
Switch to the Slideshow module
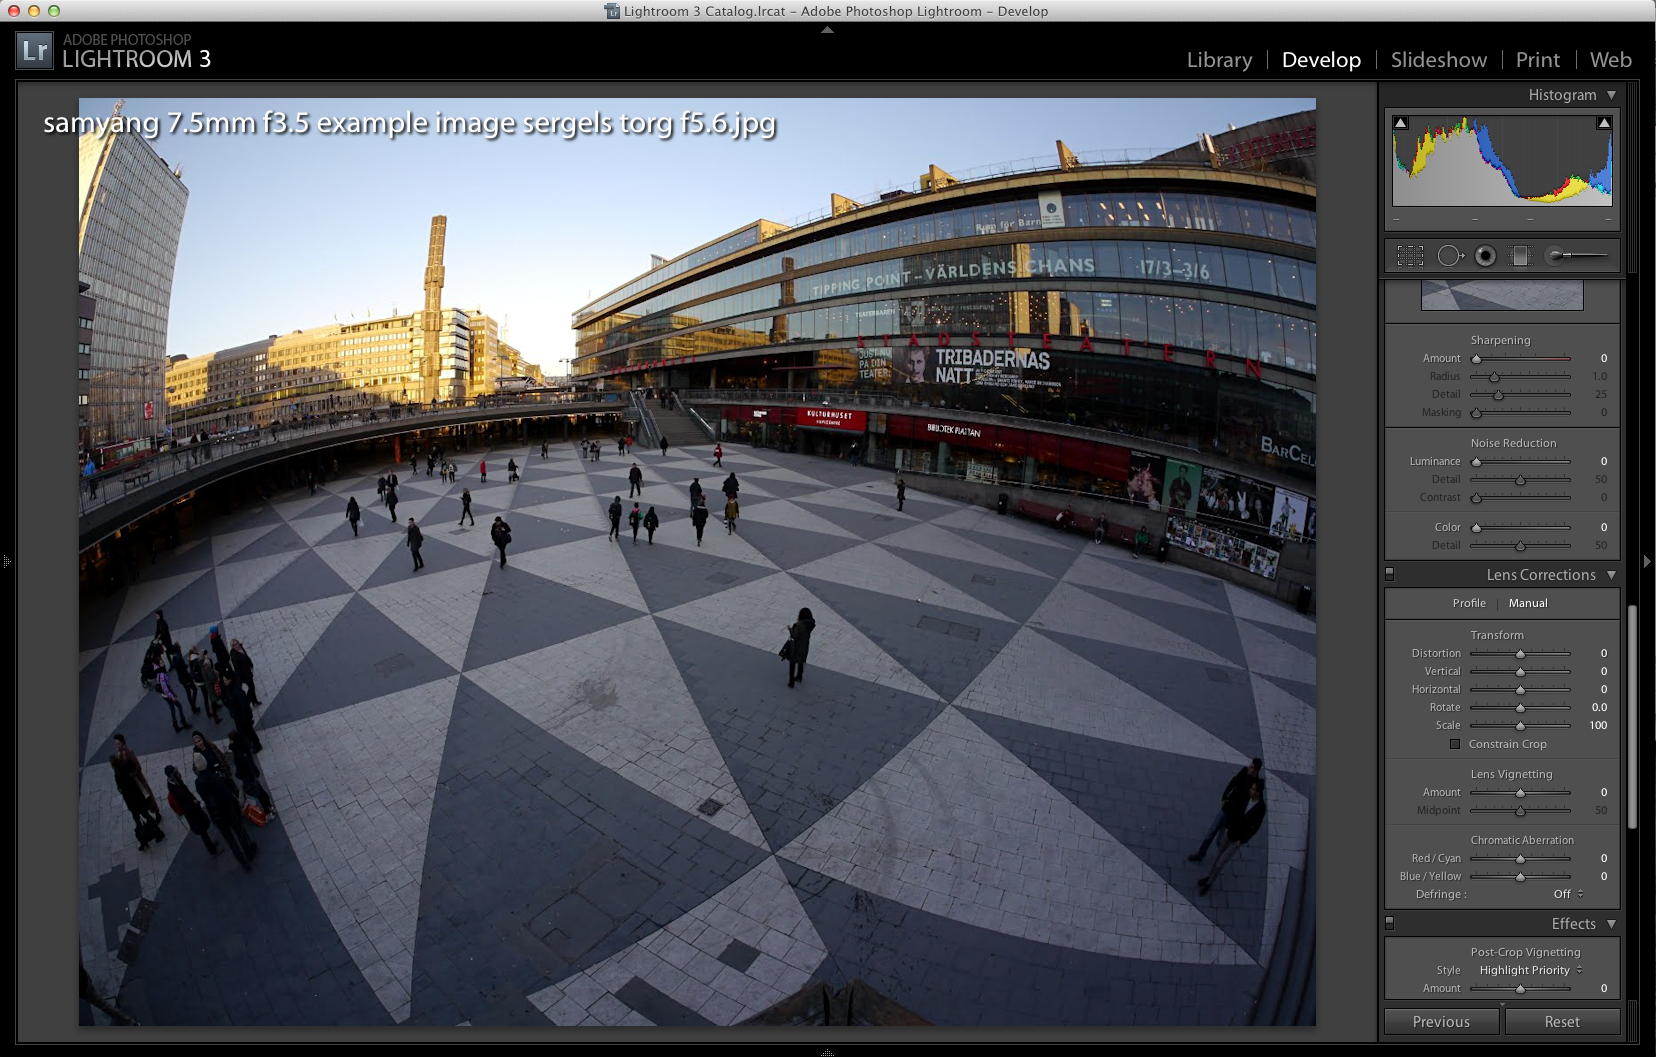point(1439,60)
